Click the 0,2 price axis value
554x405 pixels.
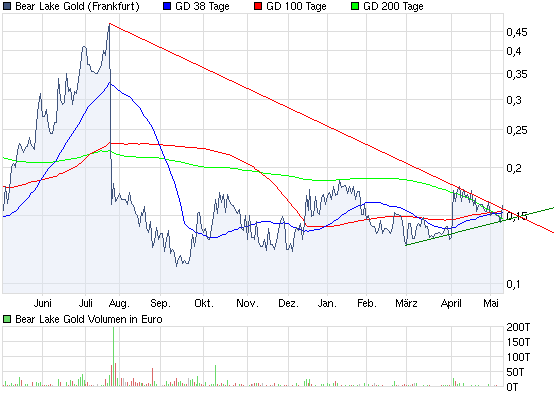(514, 168)
